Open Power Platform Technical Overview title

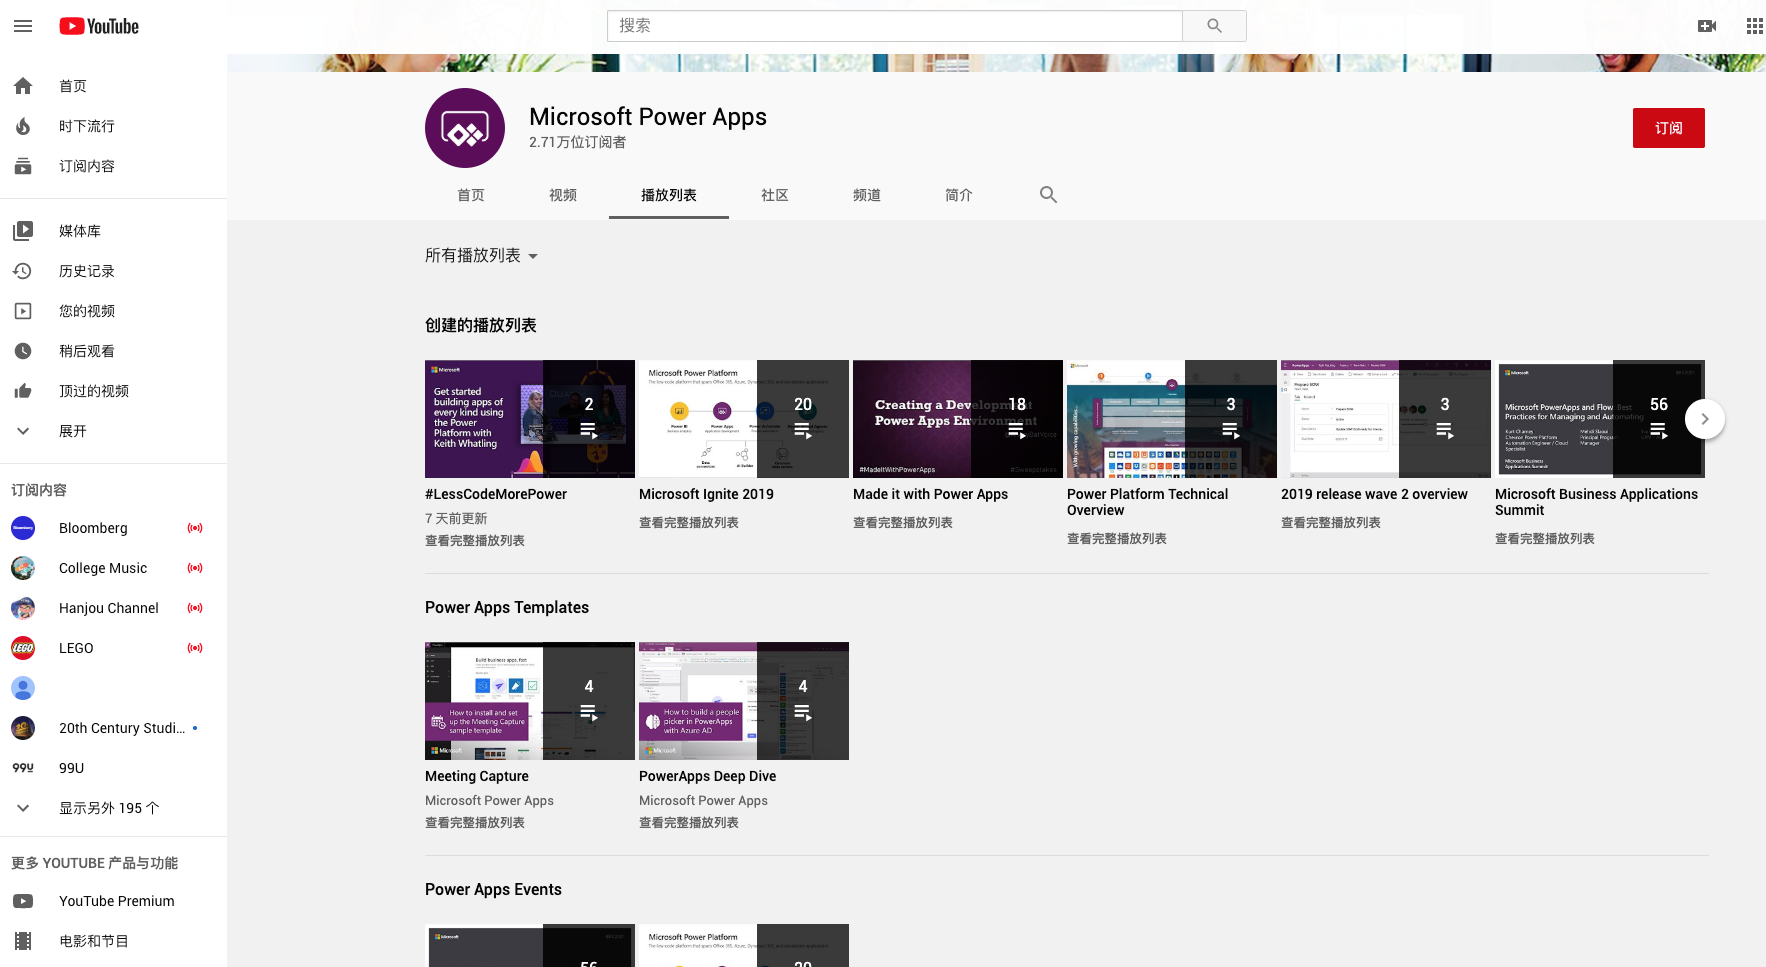pos(1147,502)
